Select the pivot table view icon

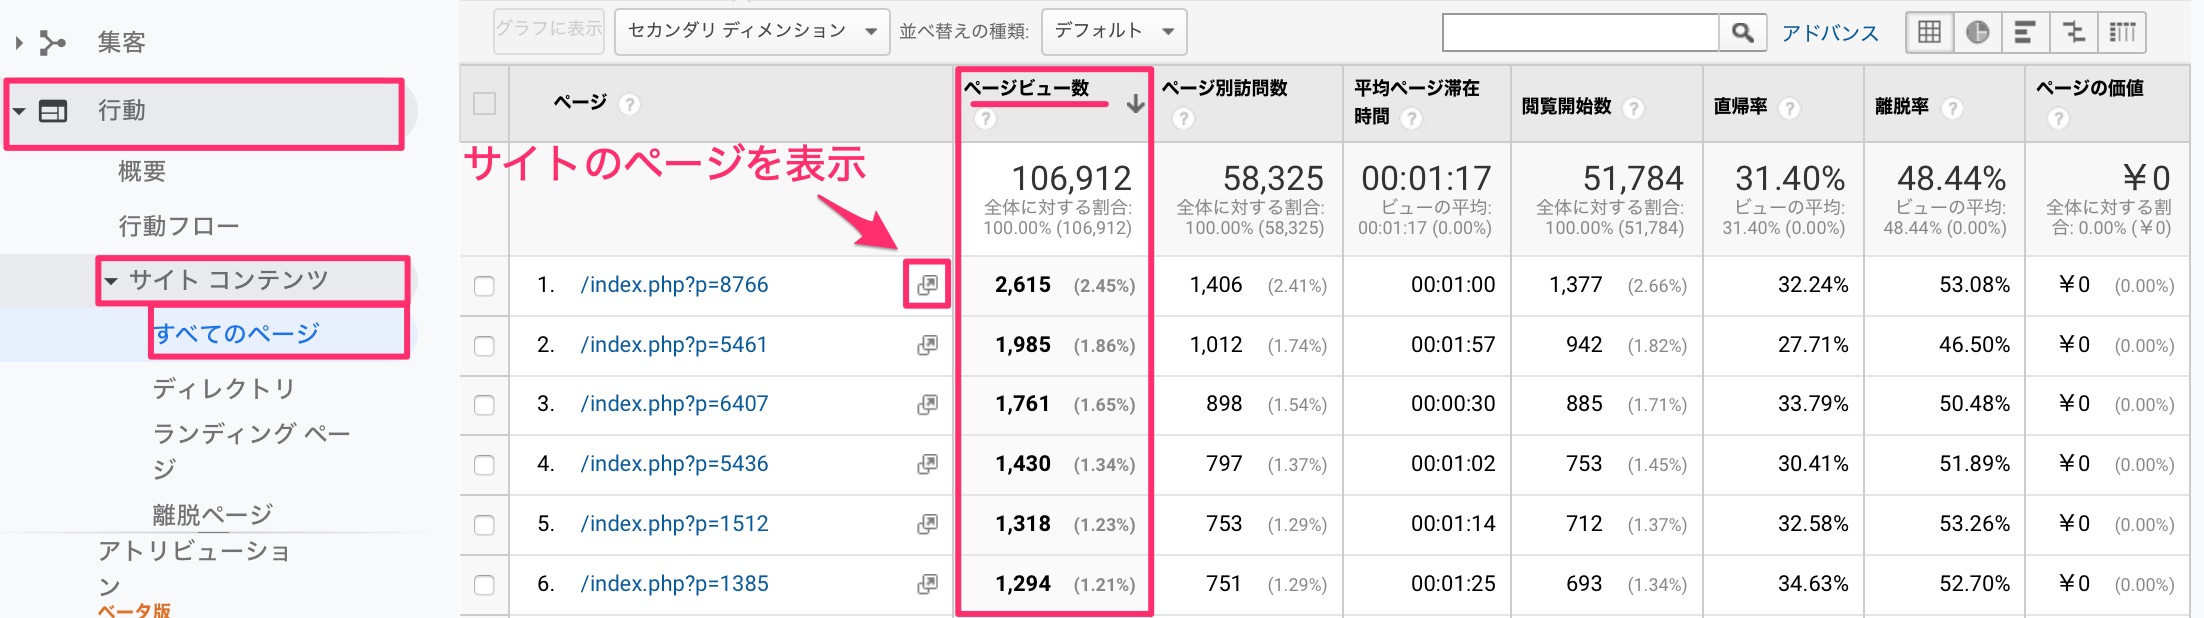[x=2122, y=33]
